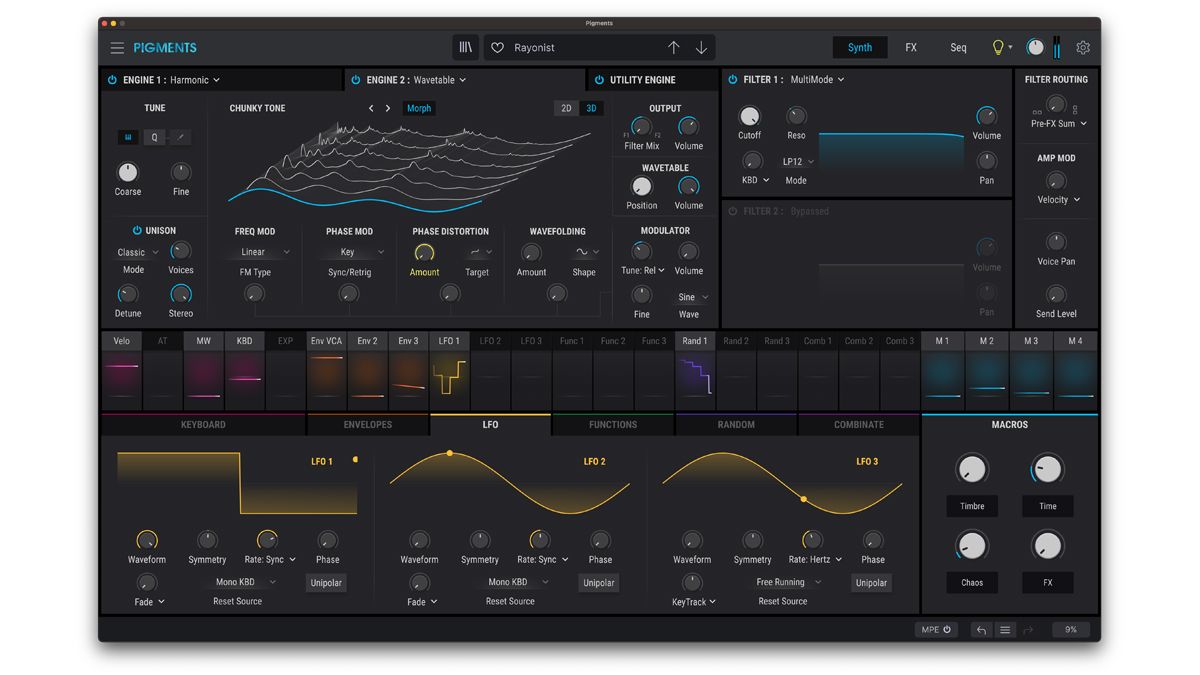Image resolution: width=1200 pixels, height=675 pixels.
Task: Toggle Engine 2 power button
Action: 355,80
